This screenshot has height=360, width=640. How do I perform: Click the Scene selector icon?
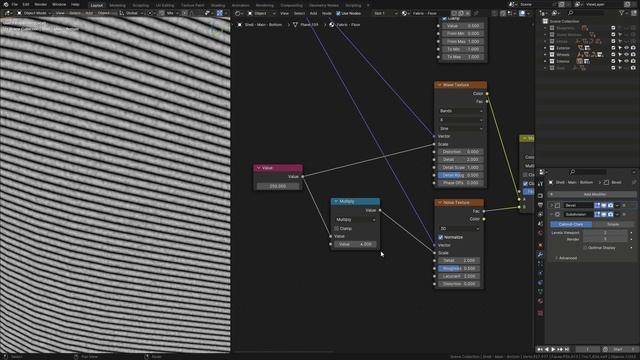pyautogui.click(x=512, y=4)
